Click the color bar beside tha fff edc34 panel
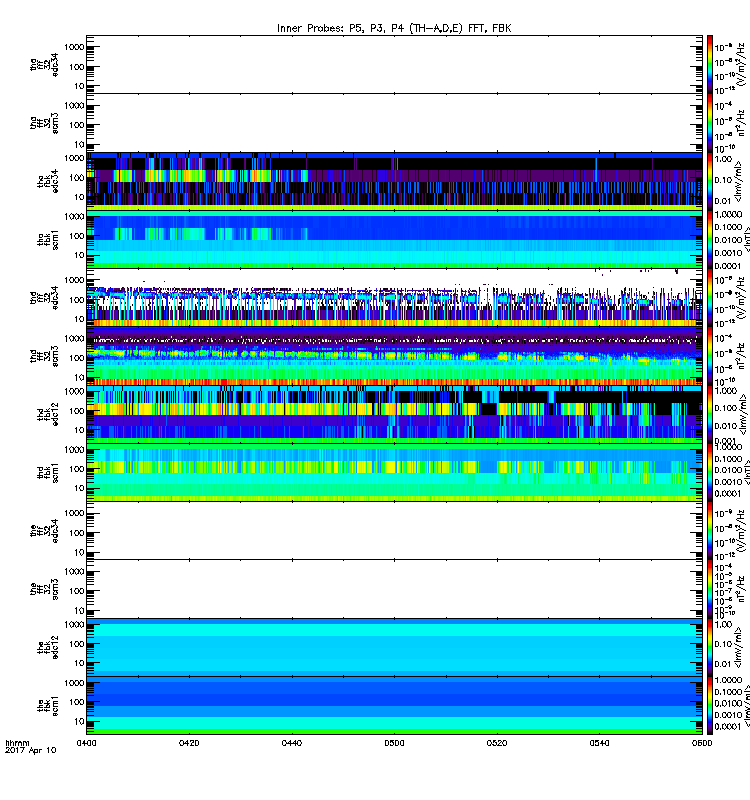This screenshot has width=750, height=800. 710,64
